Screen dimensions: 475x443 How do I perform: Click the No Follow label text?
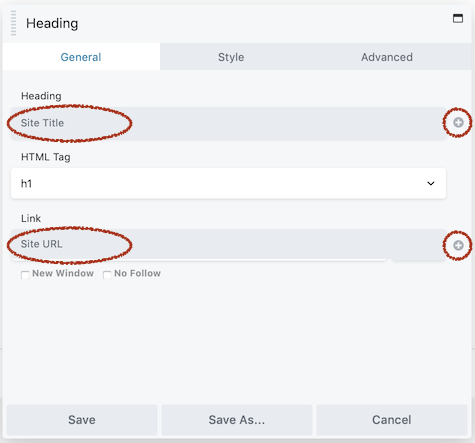coord(137,273)
